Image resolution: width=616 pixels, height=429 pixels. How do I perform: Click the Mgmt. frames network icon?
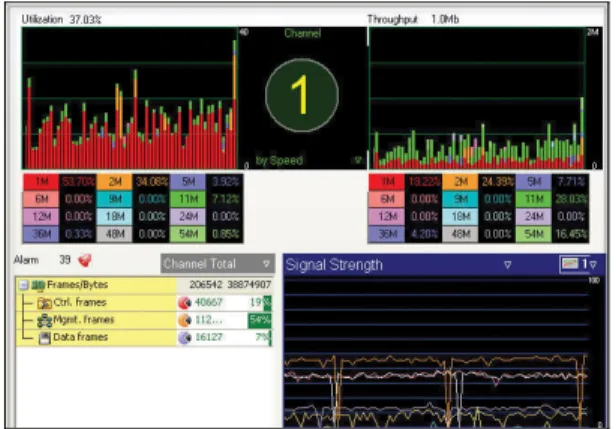pyautogui.click(x=44, y=321)
